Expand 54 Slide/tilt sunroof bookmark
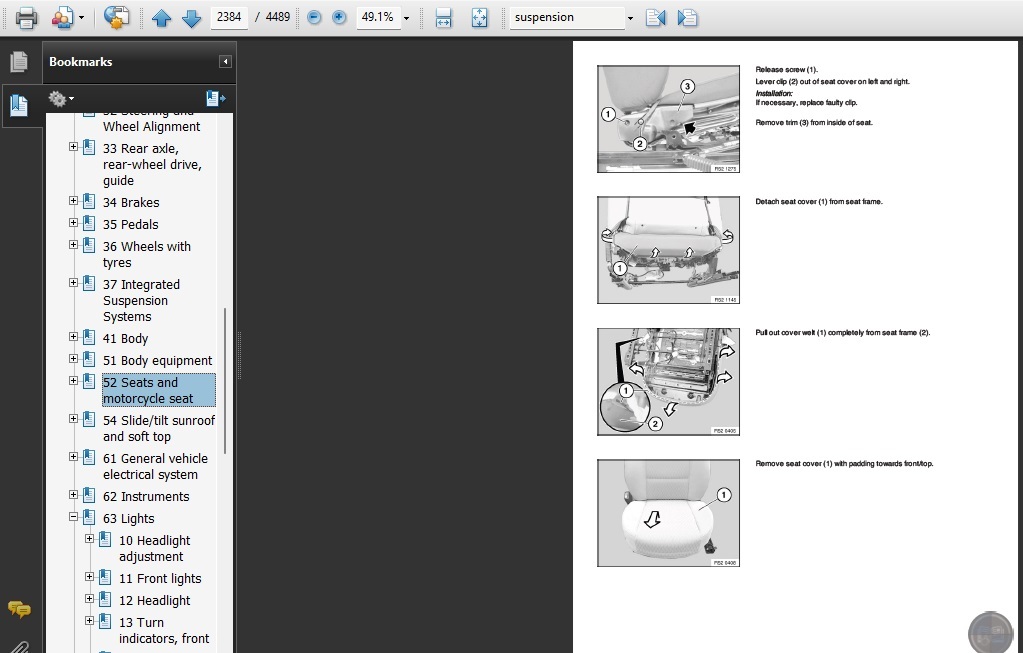Screen dimensions: 1023x653 click(74, 419)
